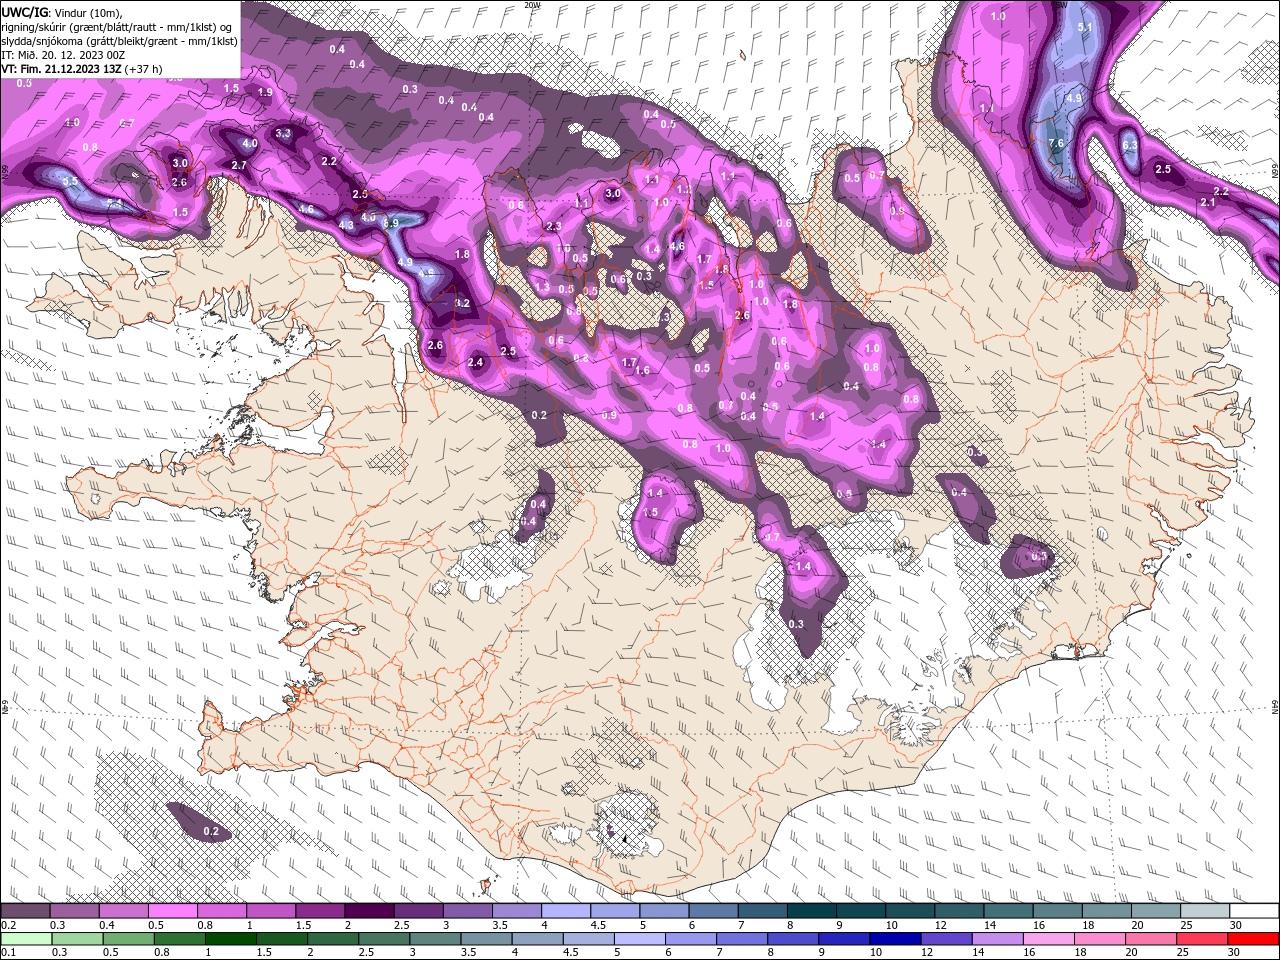Click the '20W' longitude label at top edge

click(532, 5)
